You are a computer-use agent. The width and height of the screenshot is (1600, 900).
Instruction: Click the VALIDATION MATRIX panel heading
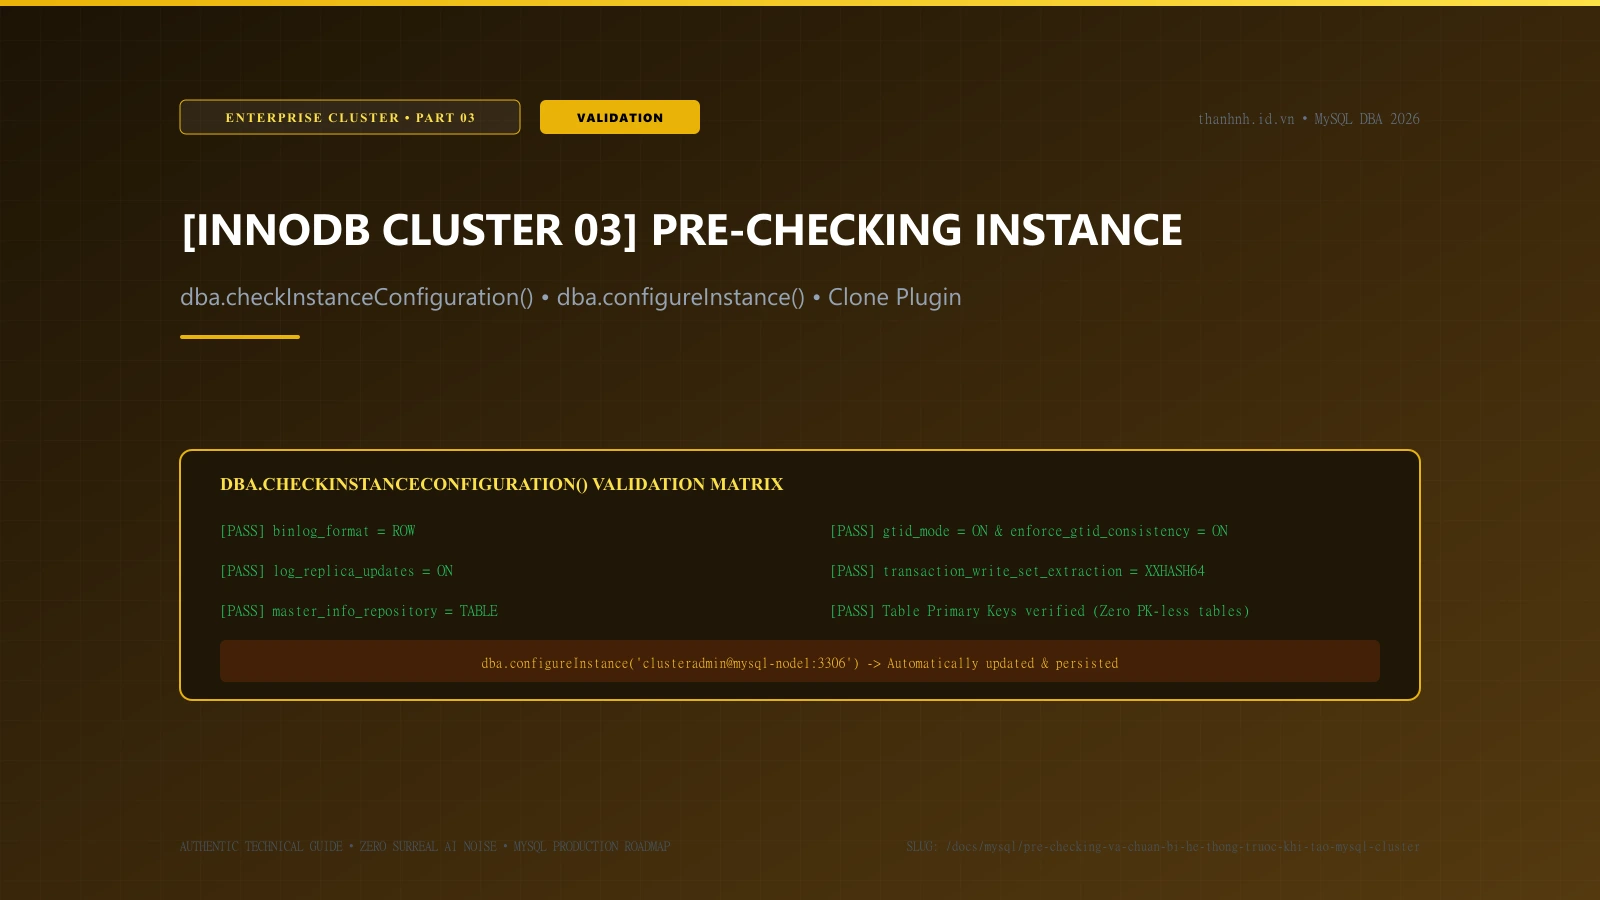[502, 484]
